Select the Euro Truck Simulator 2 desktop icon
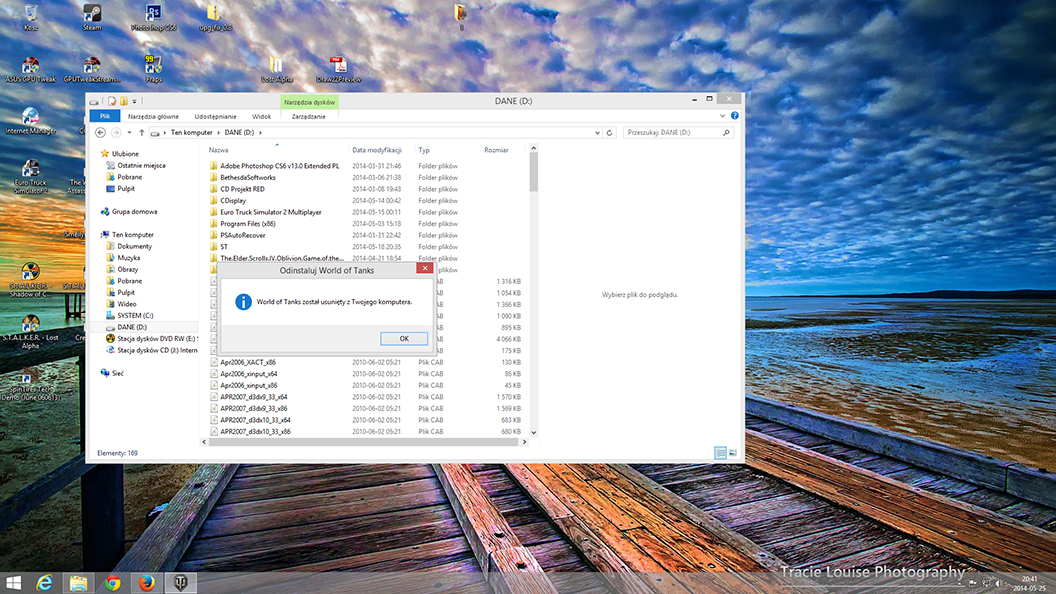 click(x=30, y=177)
